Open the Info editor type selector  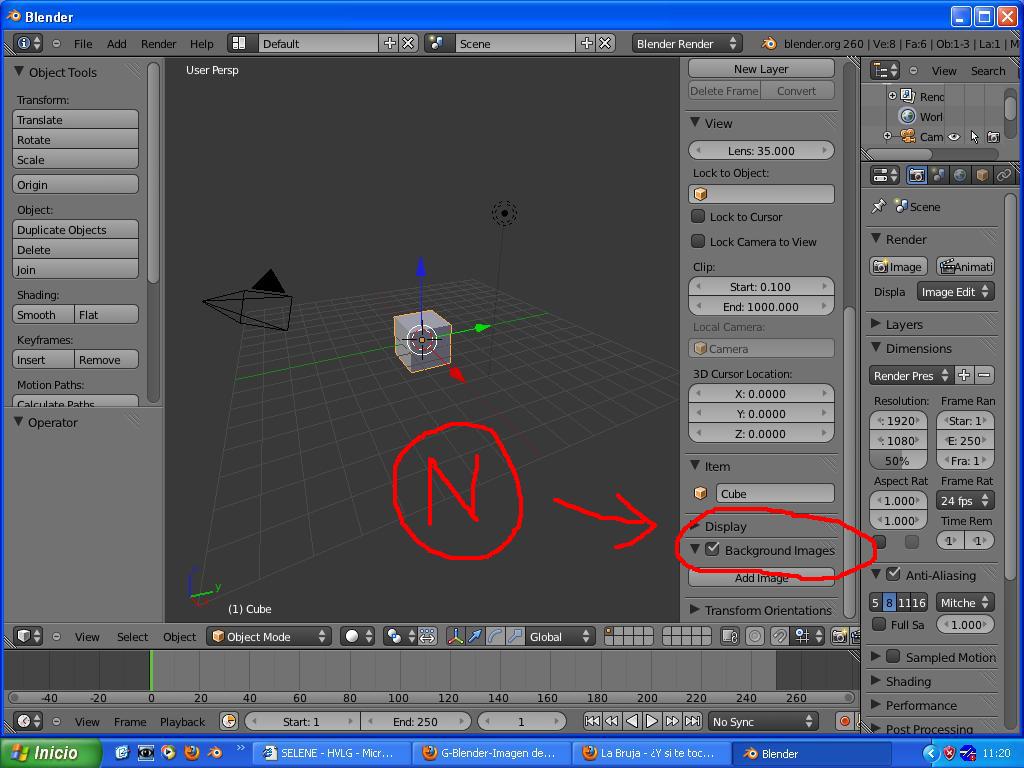pos(28,43)
